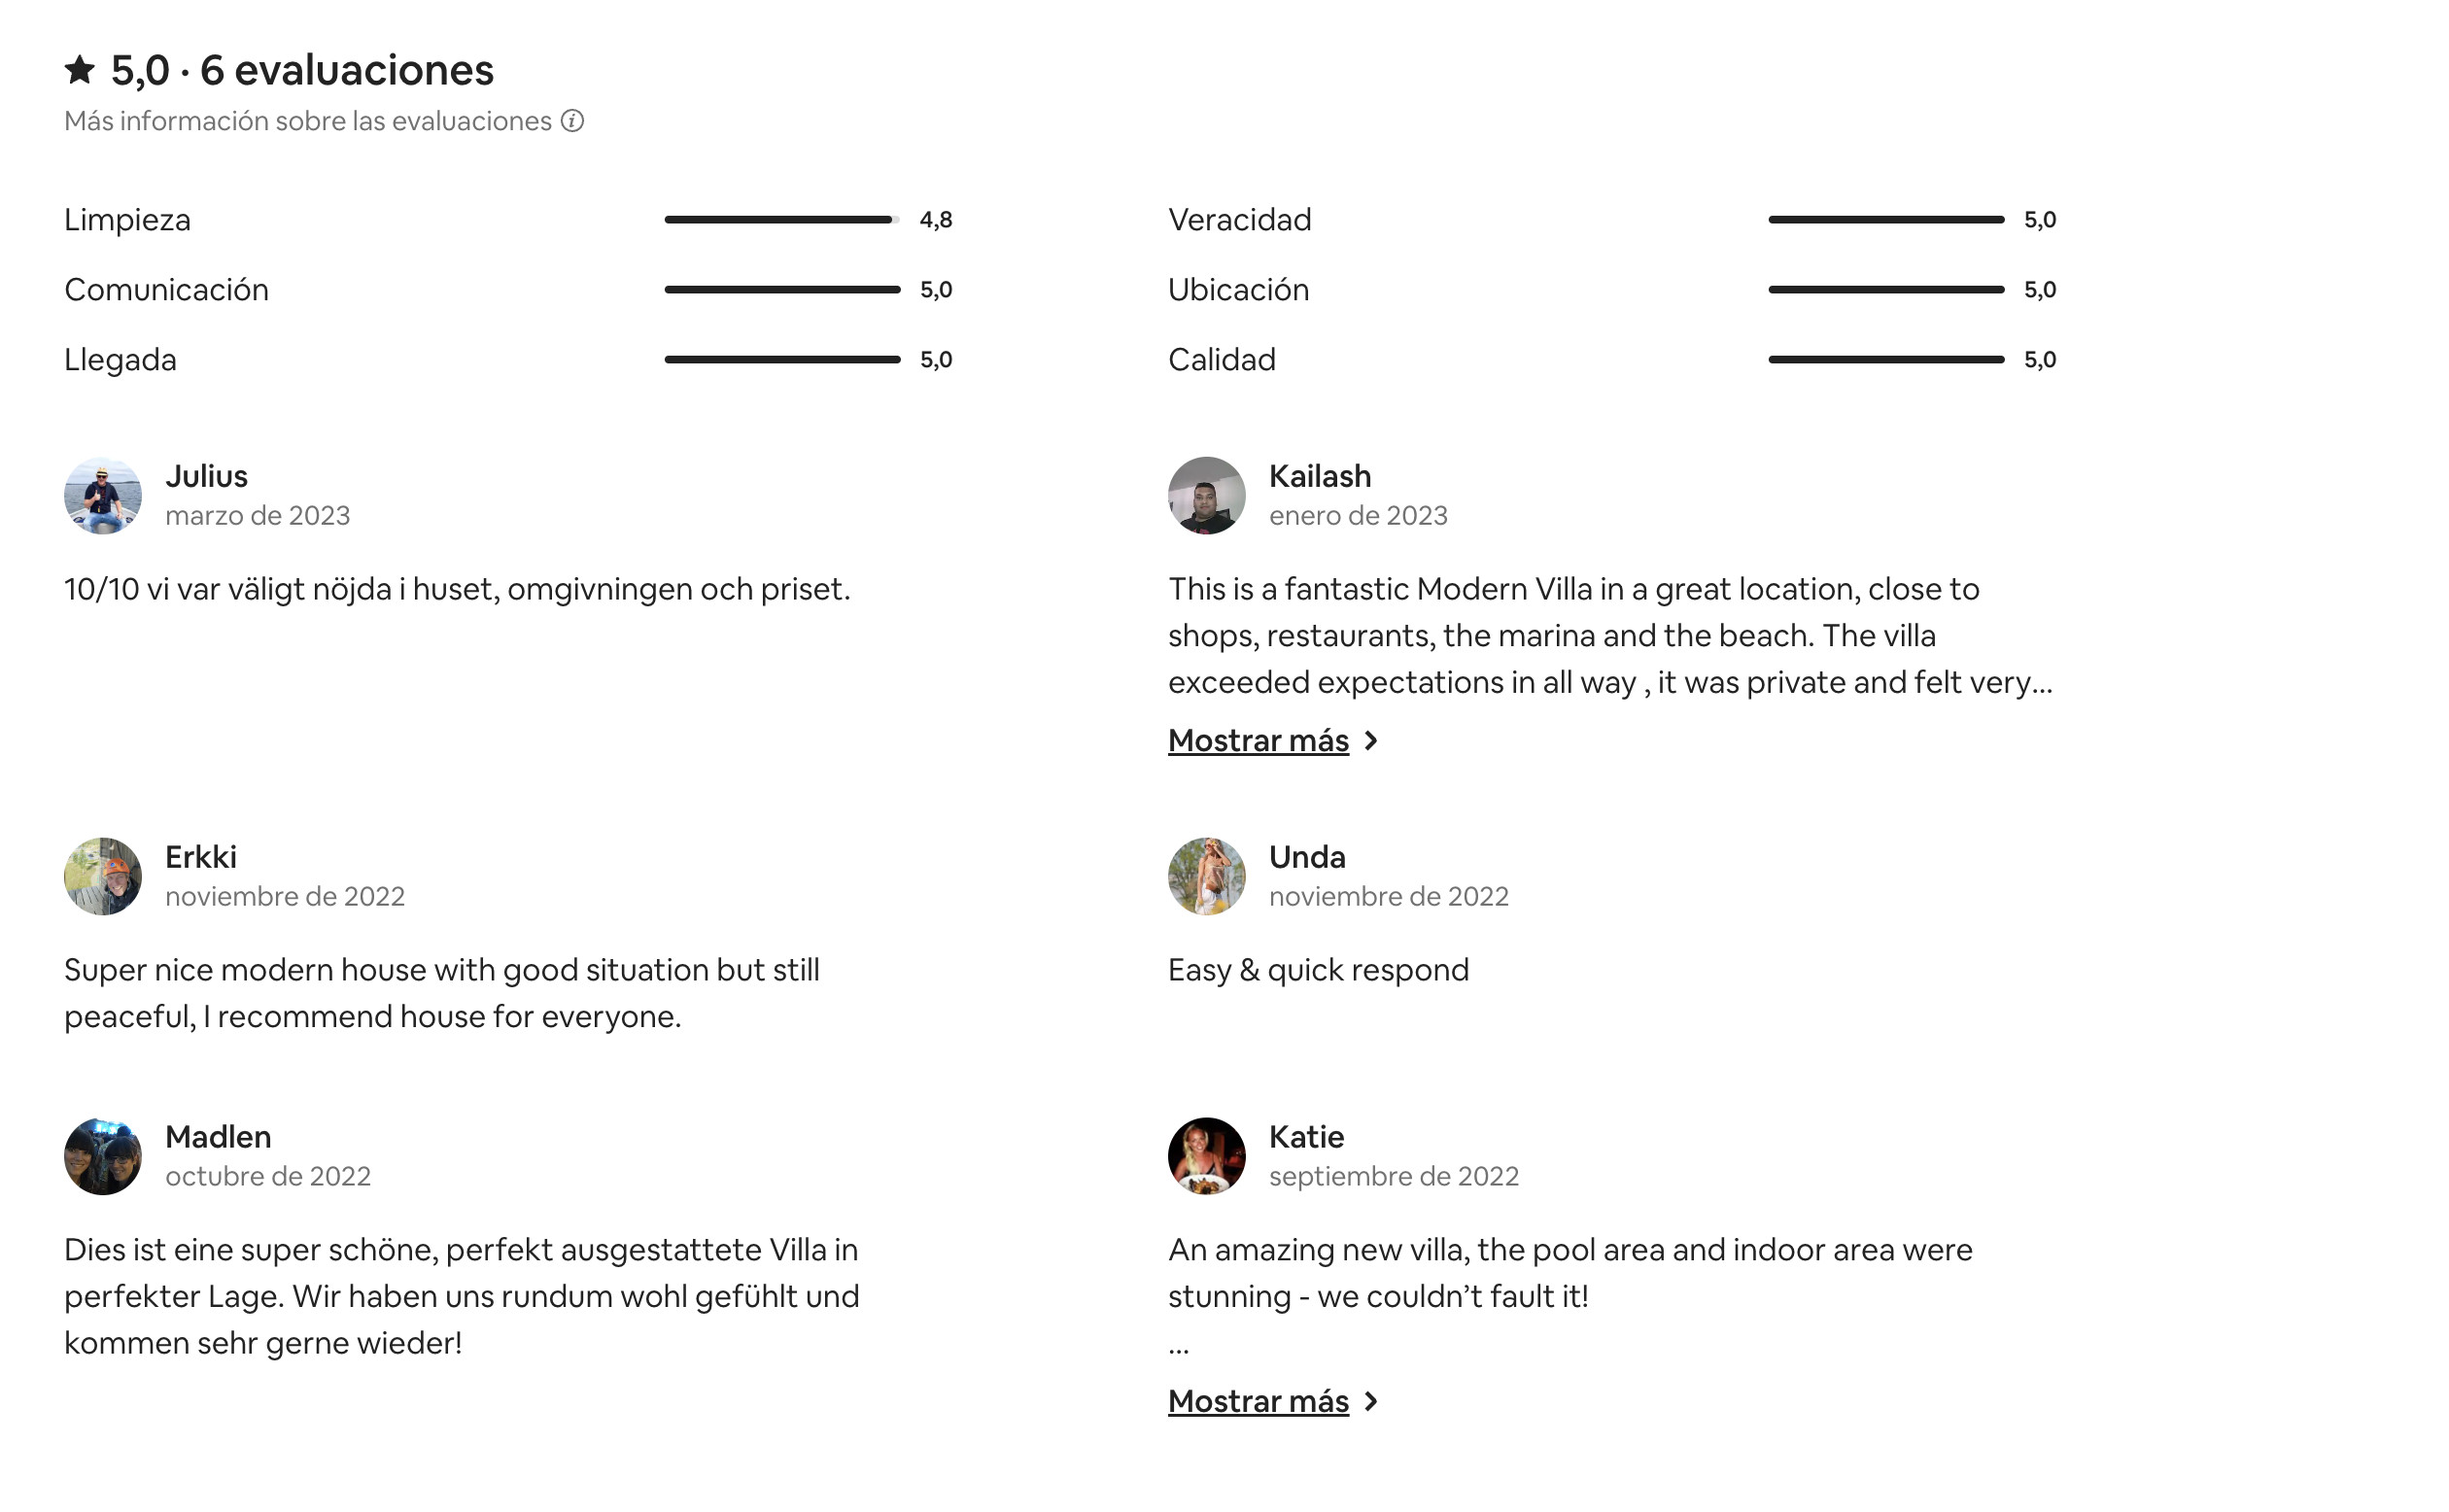Click the Limpieza rating bar
The image size is (2449, 1512).
[x=782, y=219]
